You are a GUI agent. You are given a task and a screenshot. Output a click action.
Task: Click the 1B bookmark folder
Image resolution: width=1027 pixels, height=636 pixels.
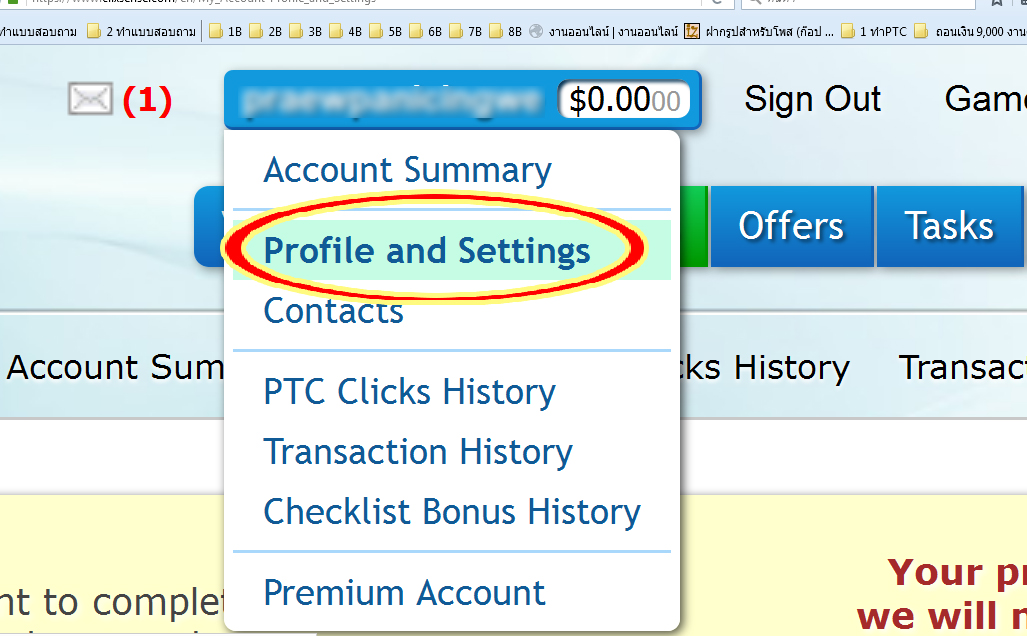(x=228, y=32)
